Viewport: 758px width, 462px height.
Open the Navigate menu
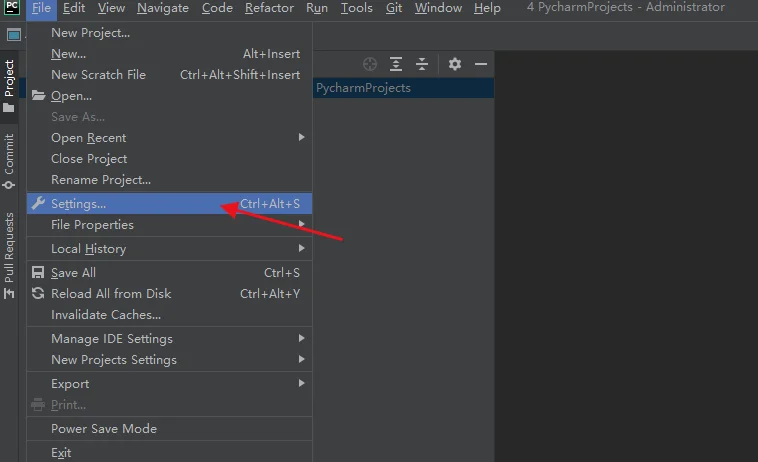click(x=163, y=8)
